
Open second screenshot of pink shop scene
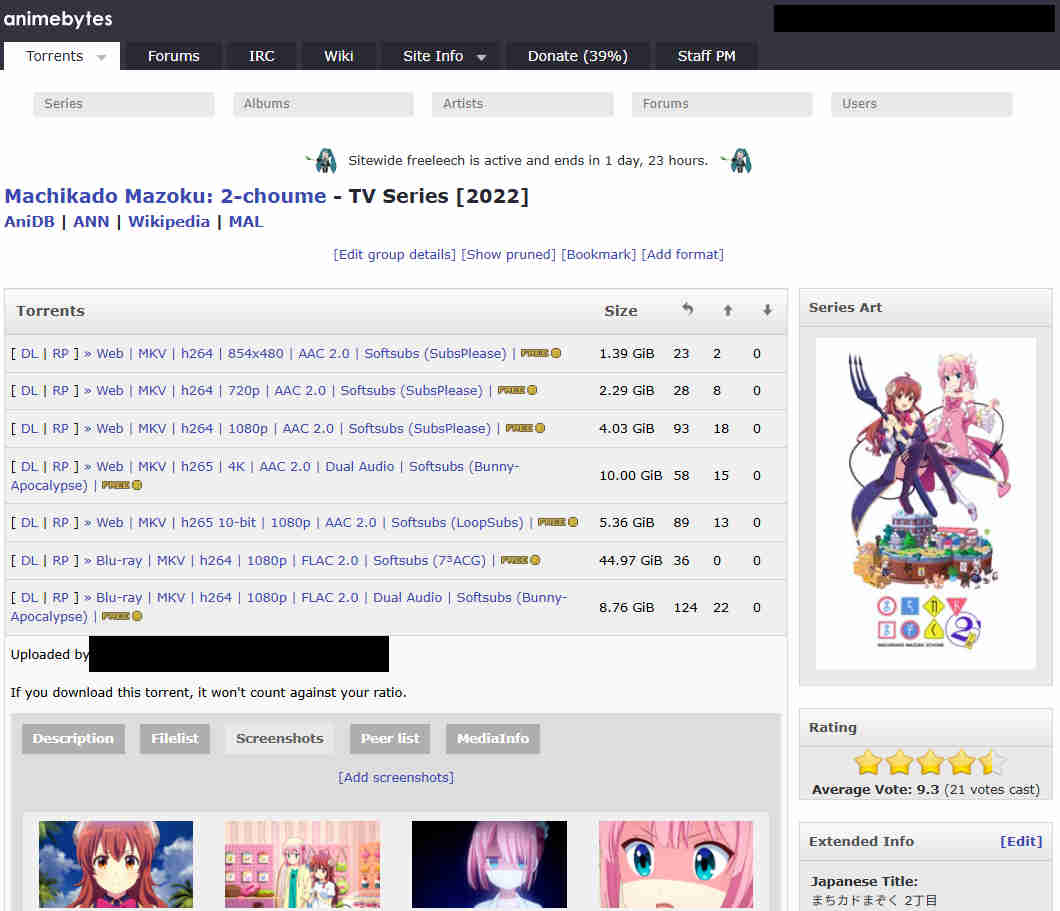[x=302, y=864]
